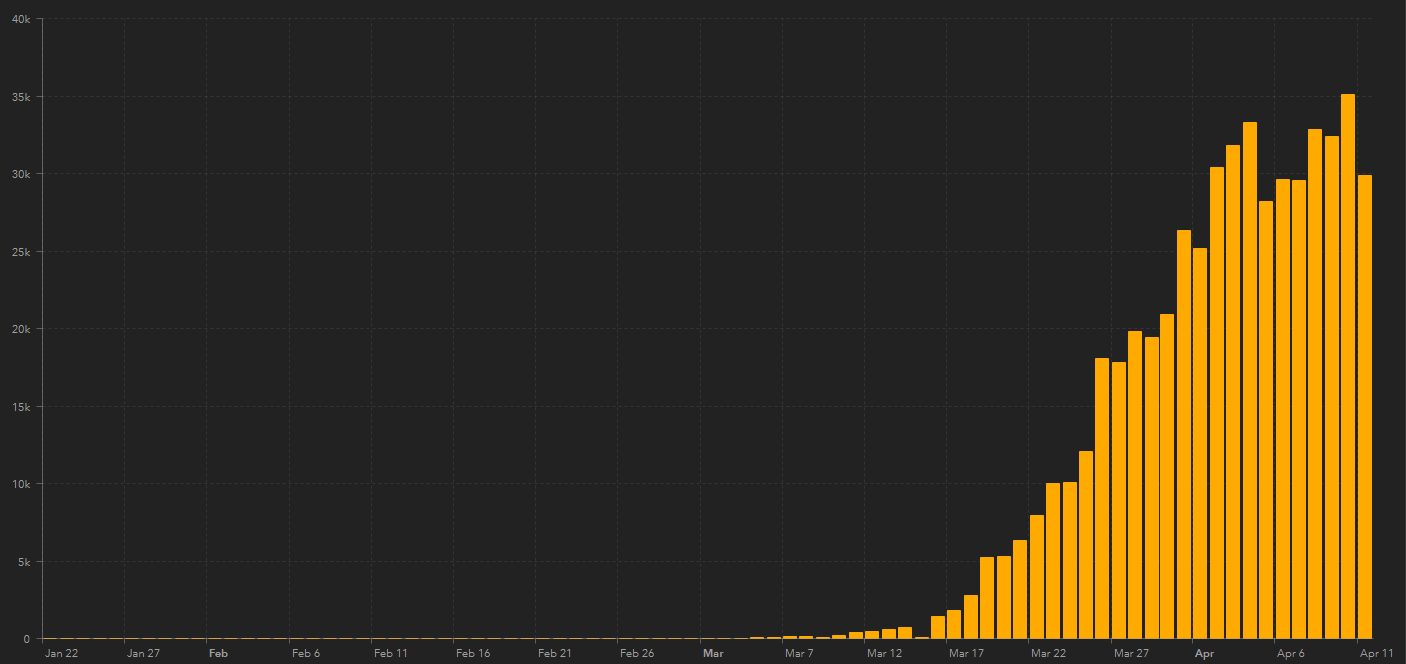Select the bold Mar month label
The width and height of the screenshot is (1406, 664).
click(713, 653)
